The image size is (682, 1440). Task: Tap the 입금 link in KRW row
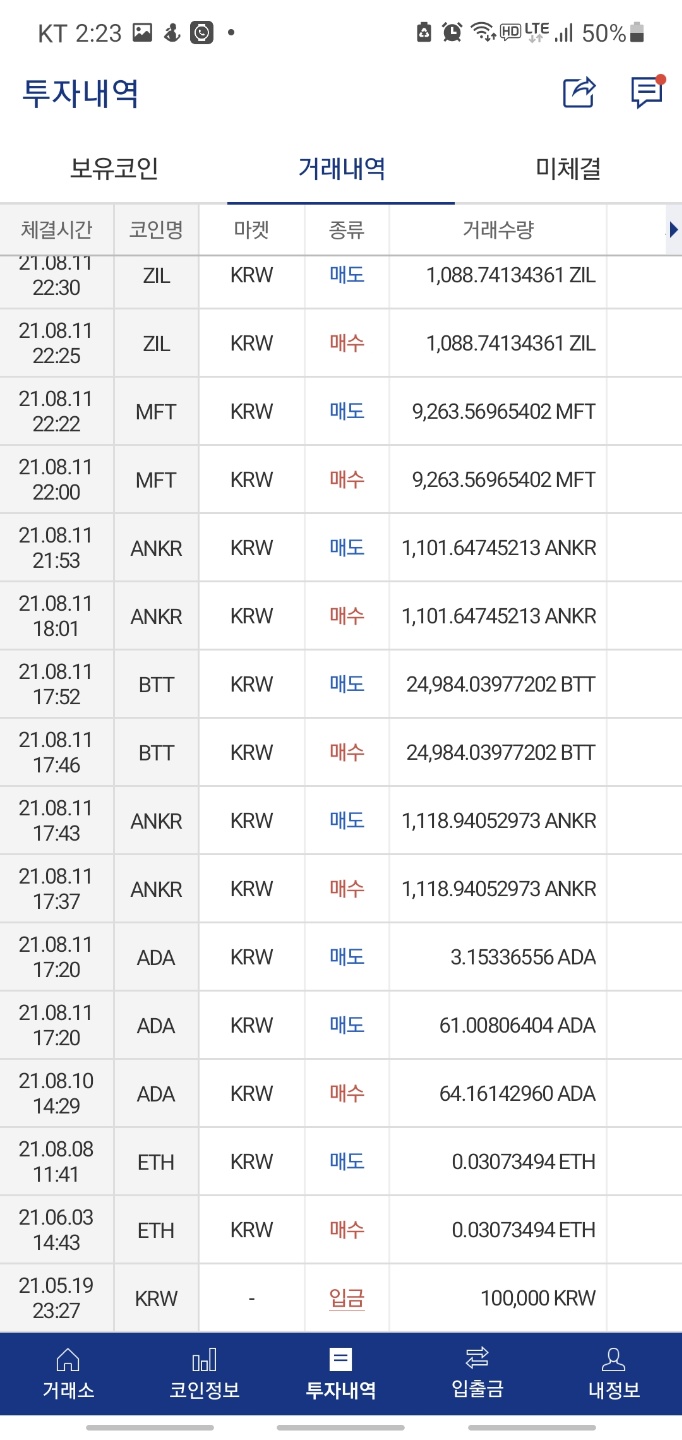click(x=347, y=1298)
